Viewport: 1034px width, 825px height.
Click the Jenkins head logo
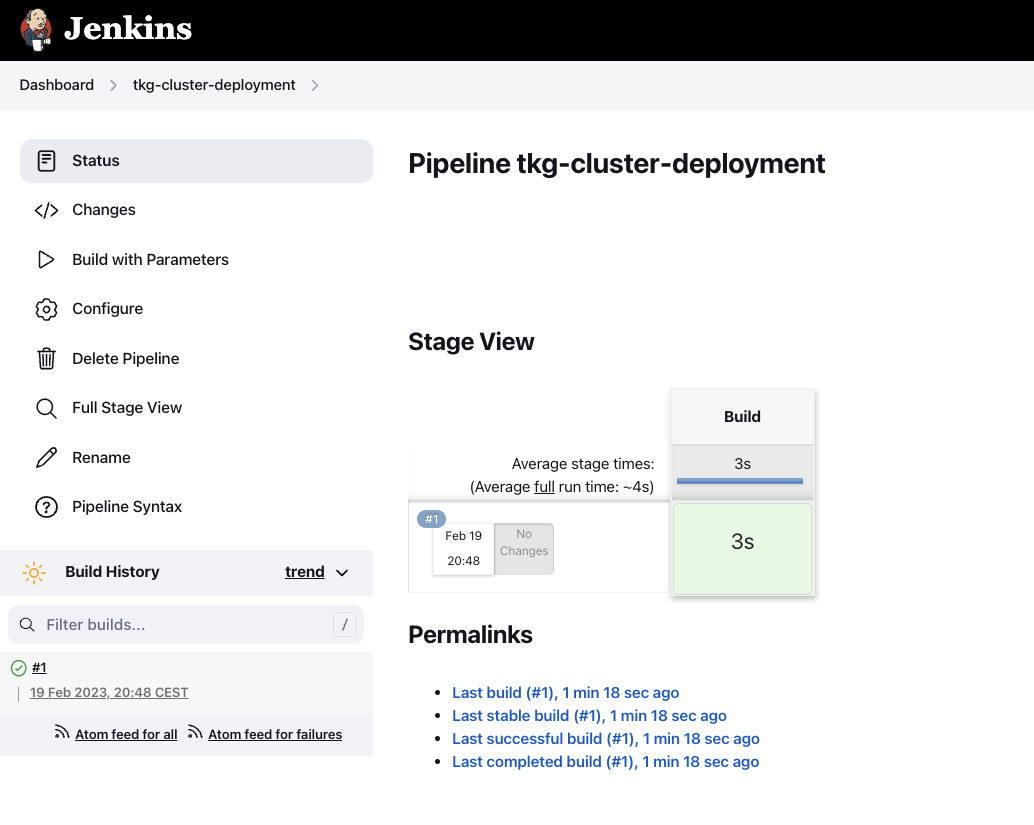(34, 30)
